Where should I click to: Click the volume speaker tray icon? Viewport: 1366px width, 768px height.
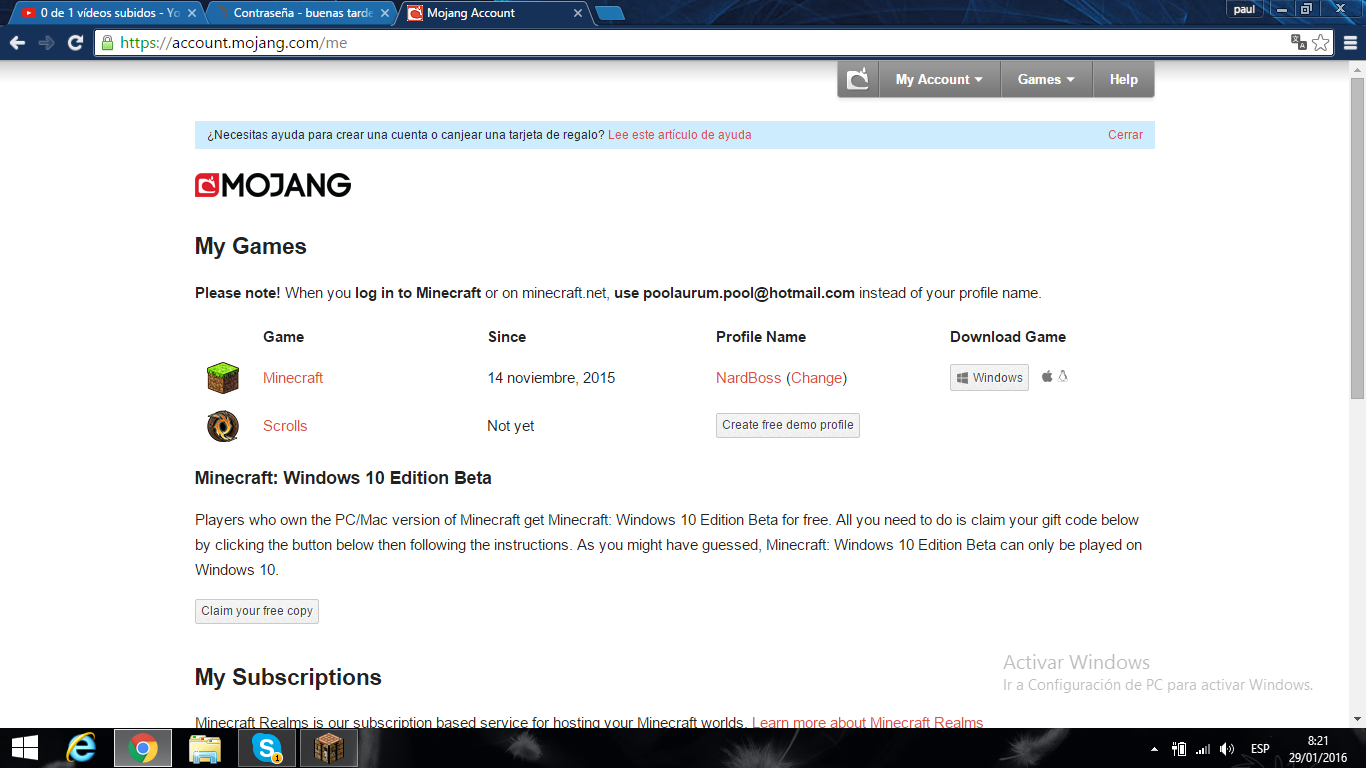pos(1228,749)
